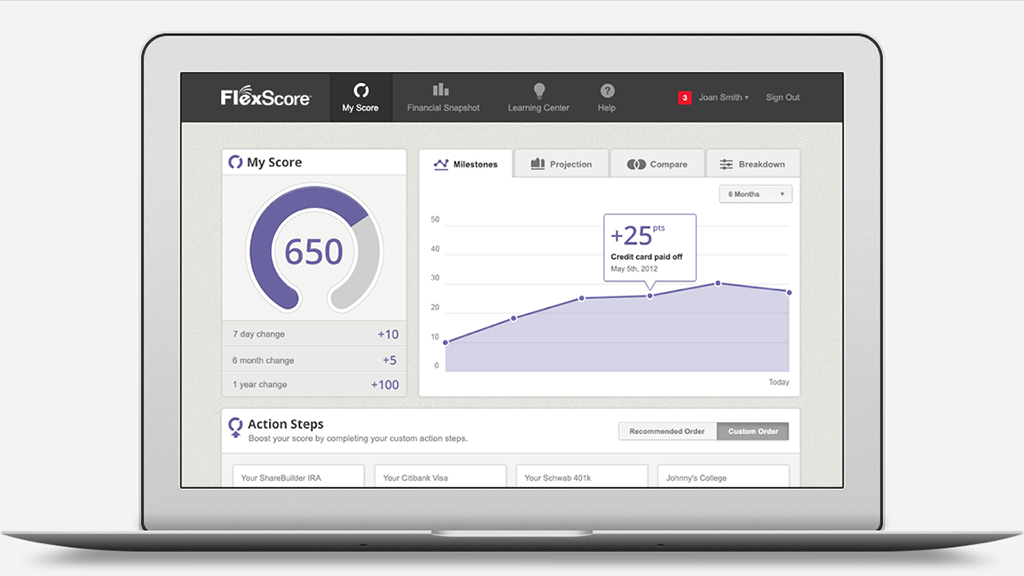Click the FlexScore logo
This screenshot has width=1024, height=576.
266,98
